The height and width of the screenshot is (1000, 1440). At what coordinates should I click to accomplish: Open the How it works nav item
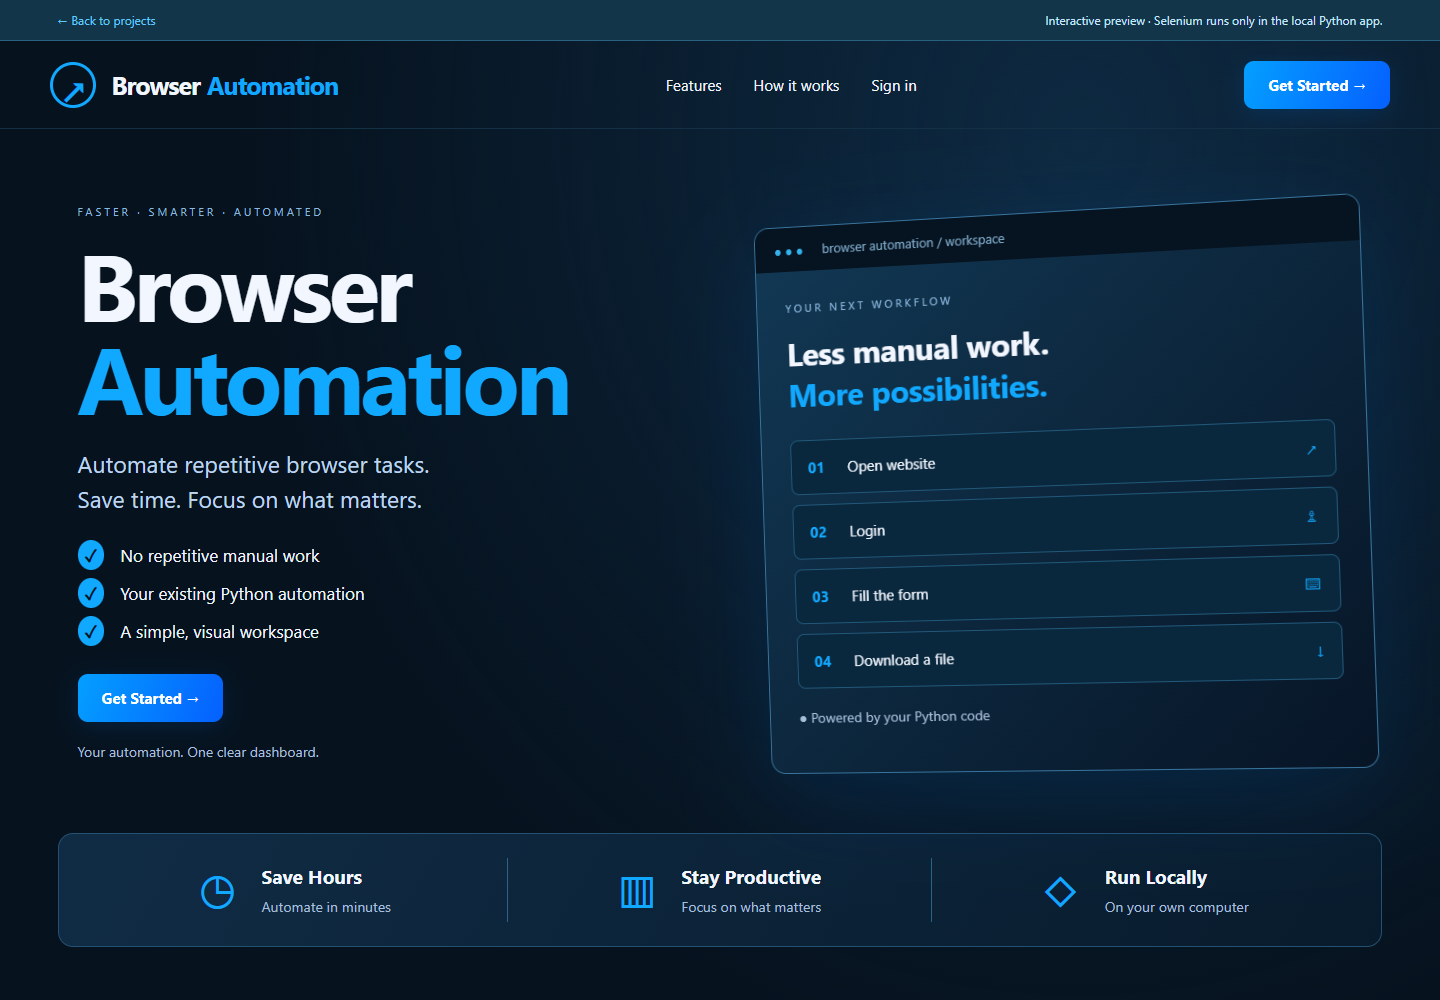click(x=796, y=86)
